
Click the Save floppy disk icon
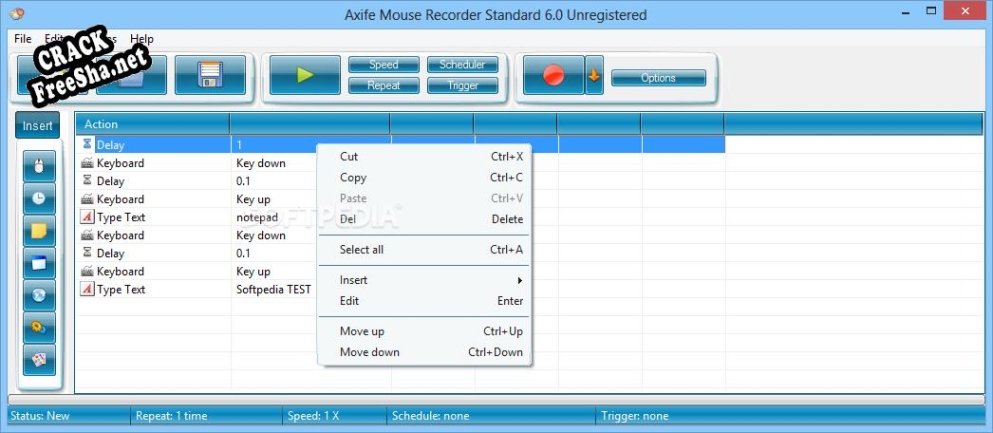click(x=210, y=76)
